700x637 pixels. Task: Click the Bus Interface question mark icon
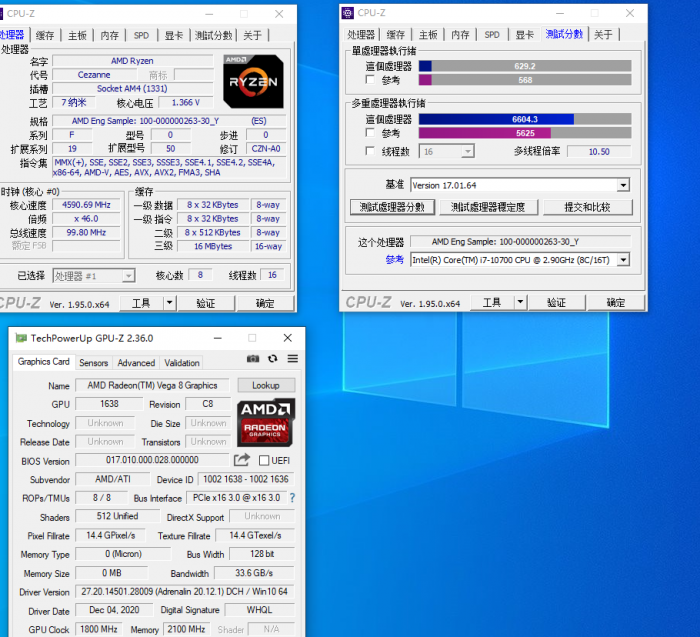click(x=292, y=498)
